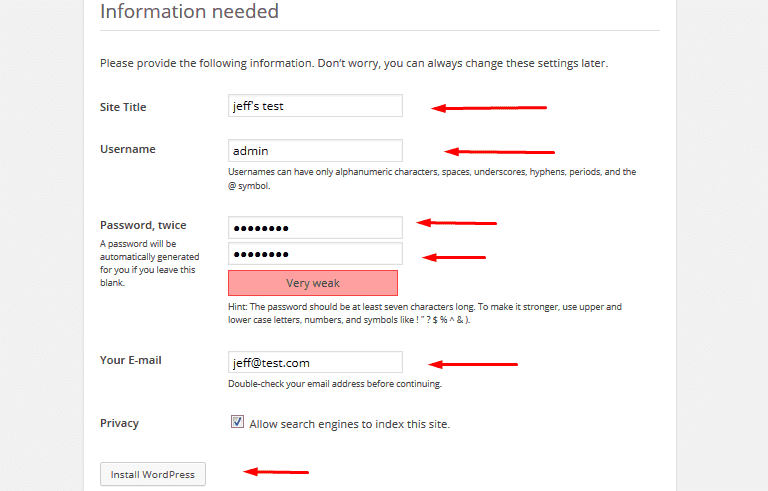Click the "Password, twice" label
The width and height of the screenshot is (768, 491).
[143, 225]
